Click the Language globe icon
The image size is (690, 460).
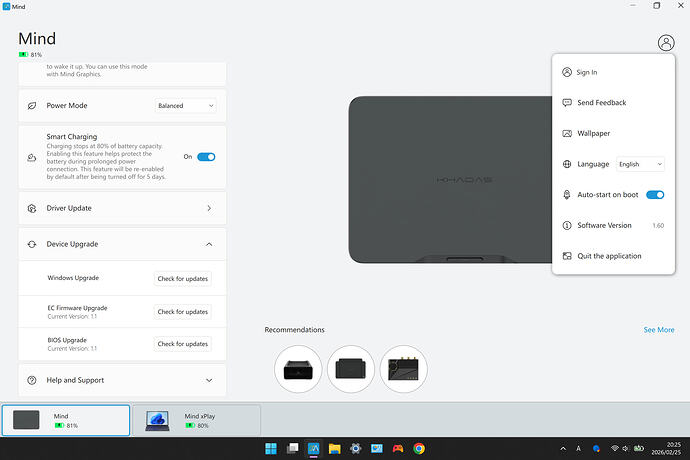(x=567, y=164)
